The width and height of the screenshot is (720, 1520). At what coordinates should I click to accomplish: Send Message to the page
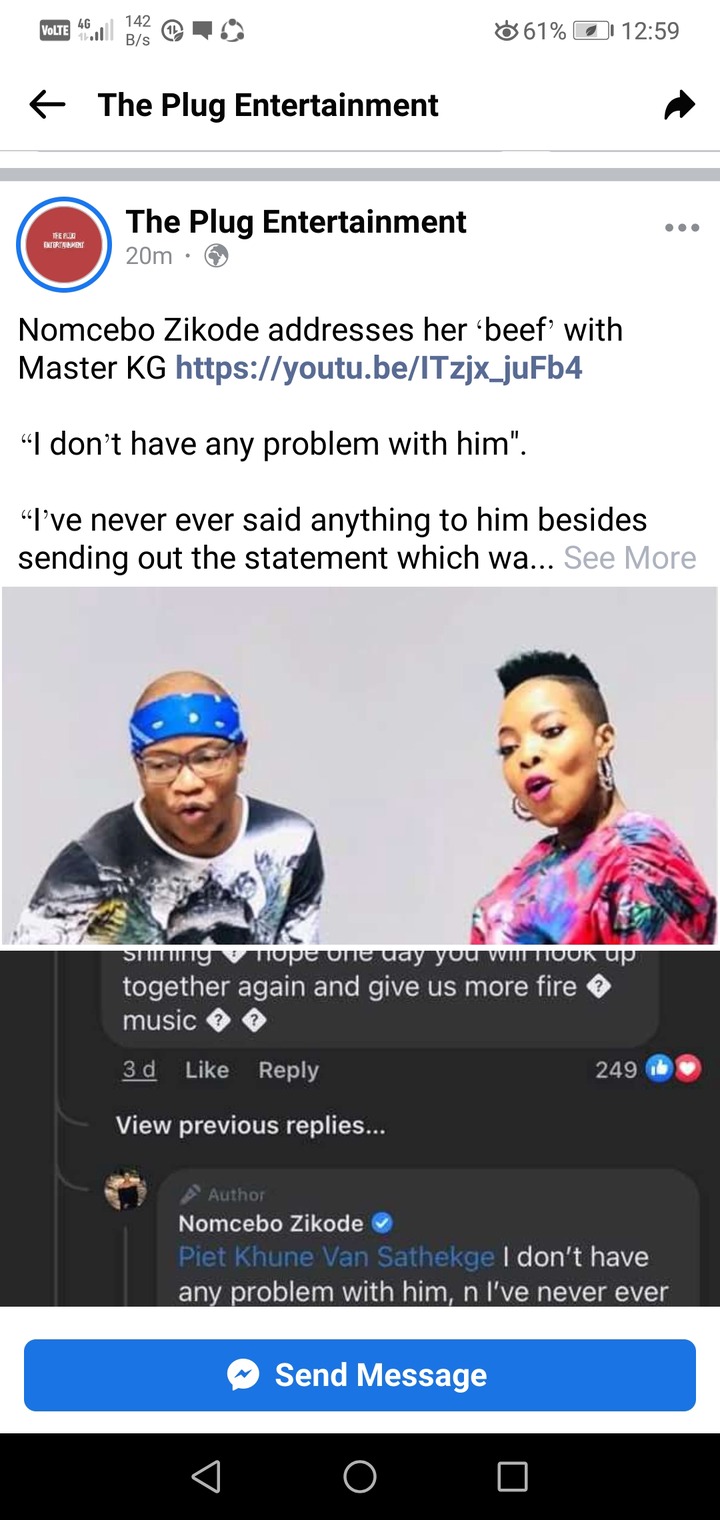360,1375
